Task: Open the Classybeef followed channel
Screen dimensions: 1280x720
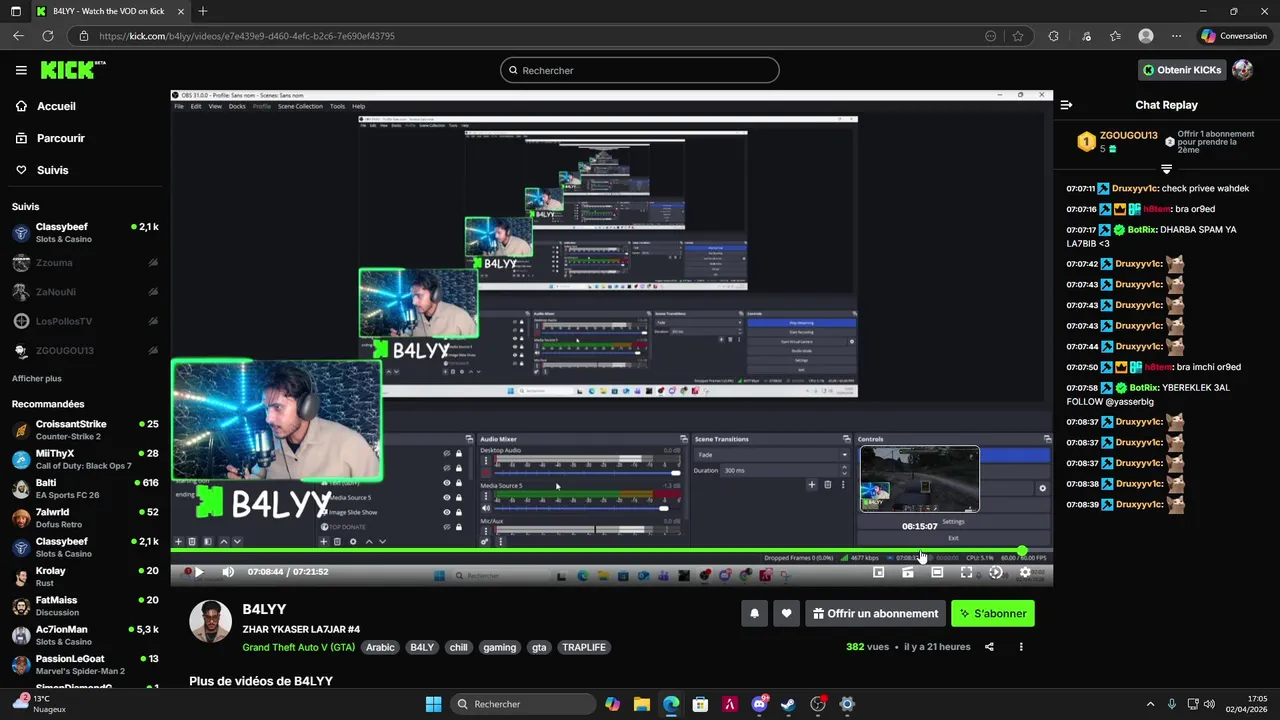Action: (x=85, y=233)
